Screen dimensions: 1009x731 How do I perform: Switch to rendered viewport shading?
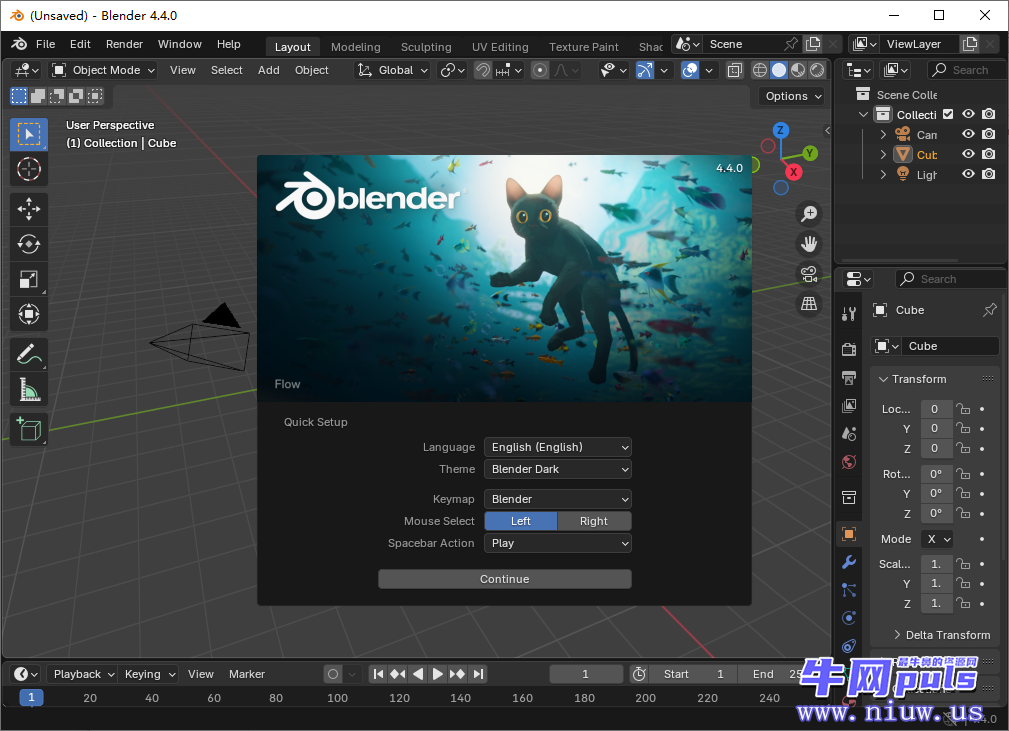[x=817, y=70]
